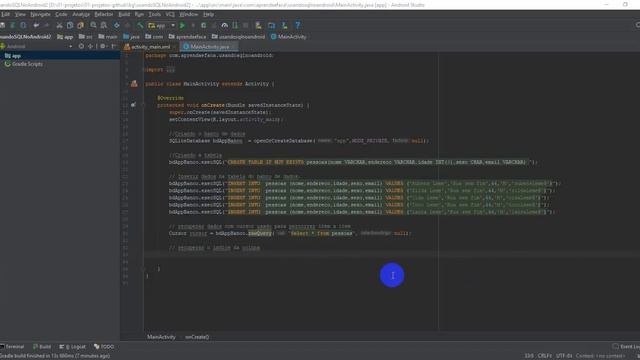Click the blue navigate diamond toolbar icon
This screenshot has height=360, width=640.
click(117, 25)
